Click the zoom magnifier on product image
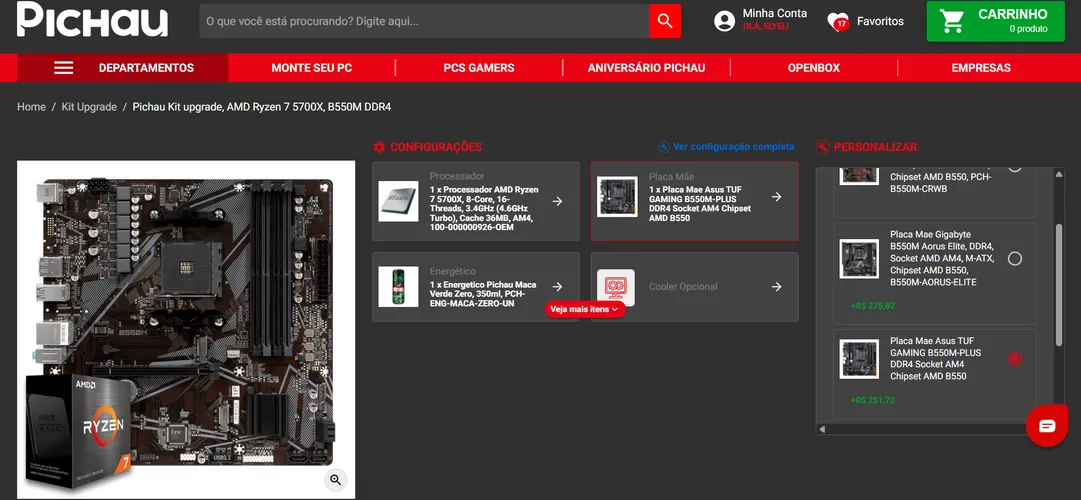This screenshot has width=1081, height=500. click(336, 480)
